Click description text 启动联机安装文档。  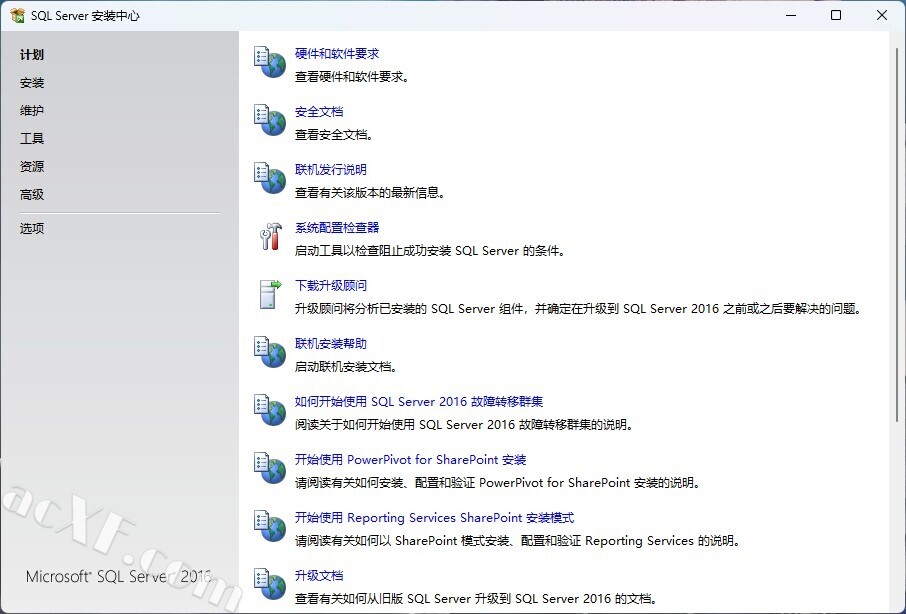[346, 367]
